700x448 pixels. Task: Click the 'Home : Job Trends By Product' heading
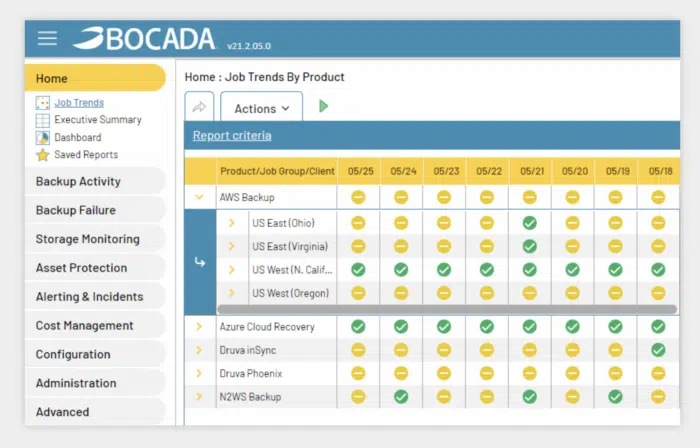pos(264,77)
